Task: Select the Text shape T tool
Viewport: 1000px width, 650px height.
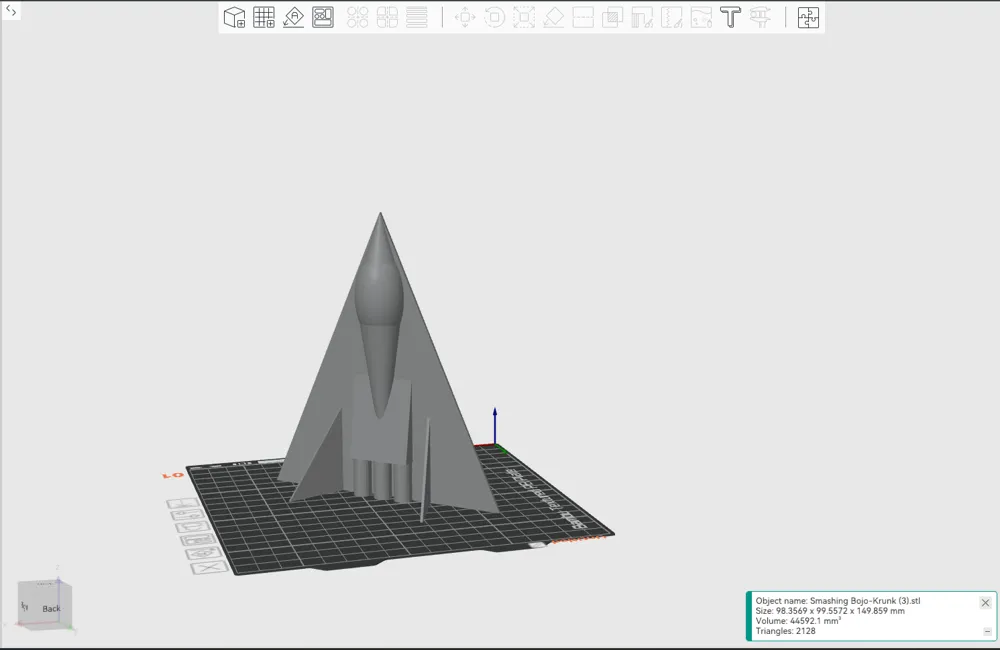Action: tap(730, 17)
